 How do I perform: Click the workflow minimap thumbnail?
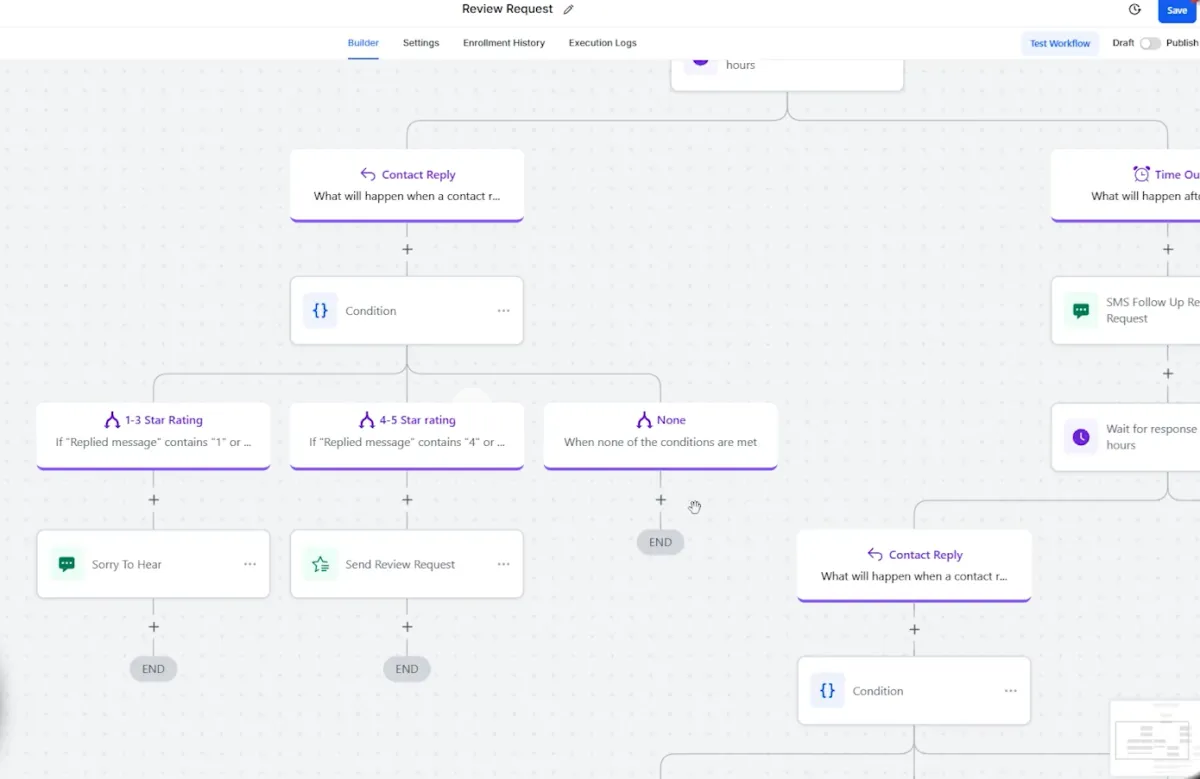(1155, 740)
